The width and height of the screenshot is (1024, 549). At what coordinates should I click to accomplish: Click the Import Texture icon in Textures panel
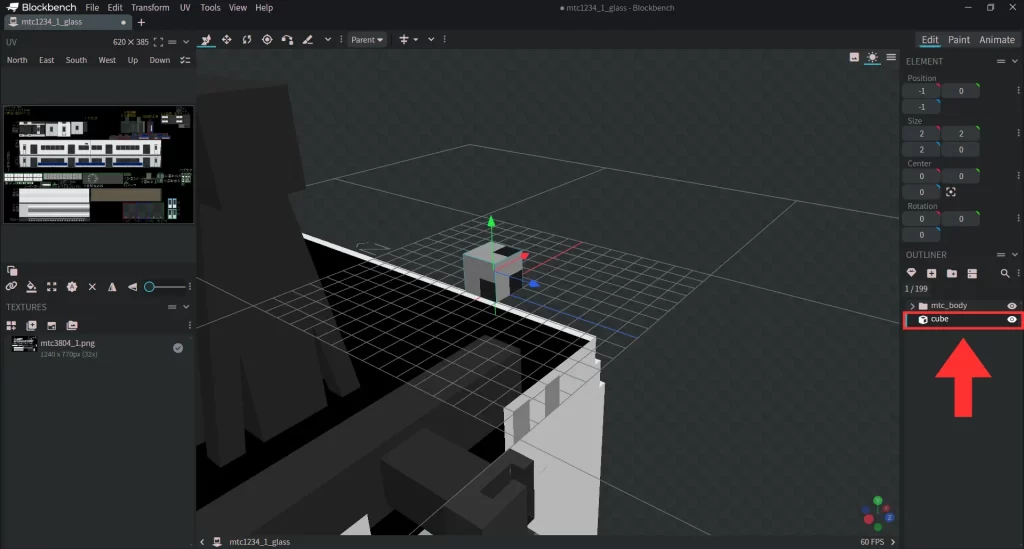31,325
